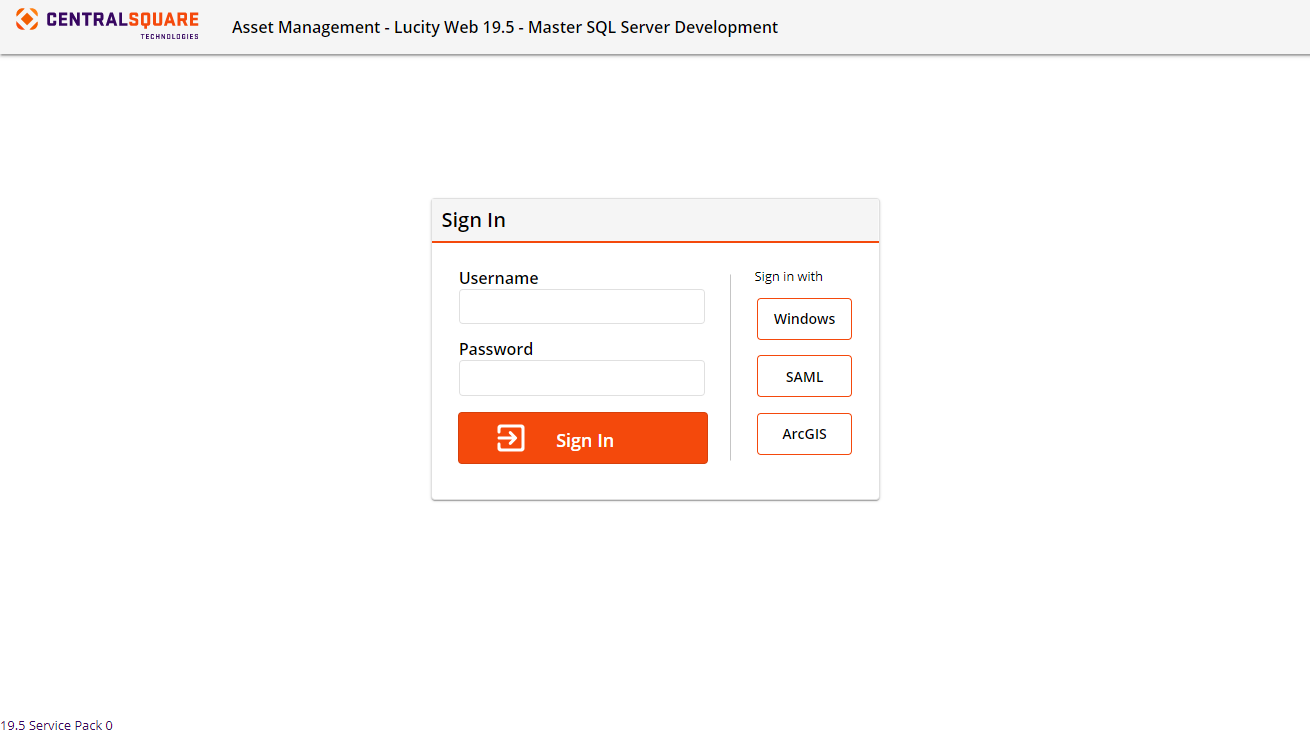Click the Windows sign-in button label
Screen dimensions: 1310x734
click(804, 318)
